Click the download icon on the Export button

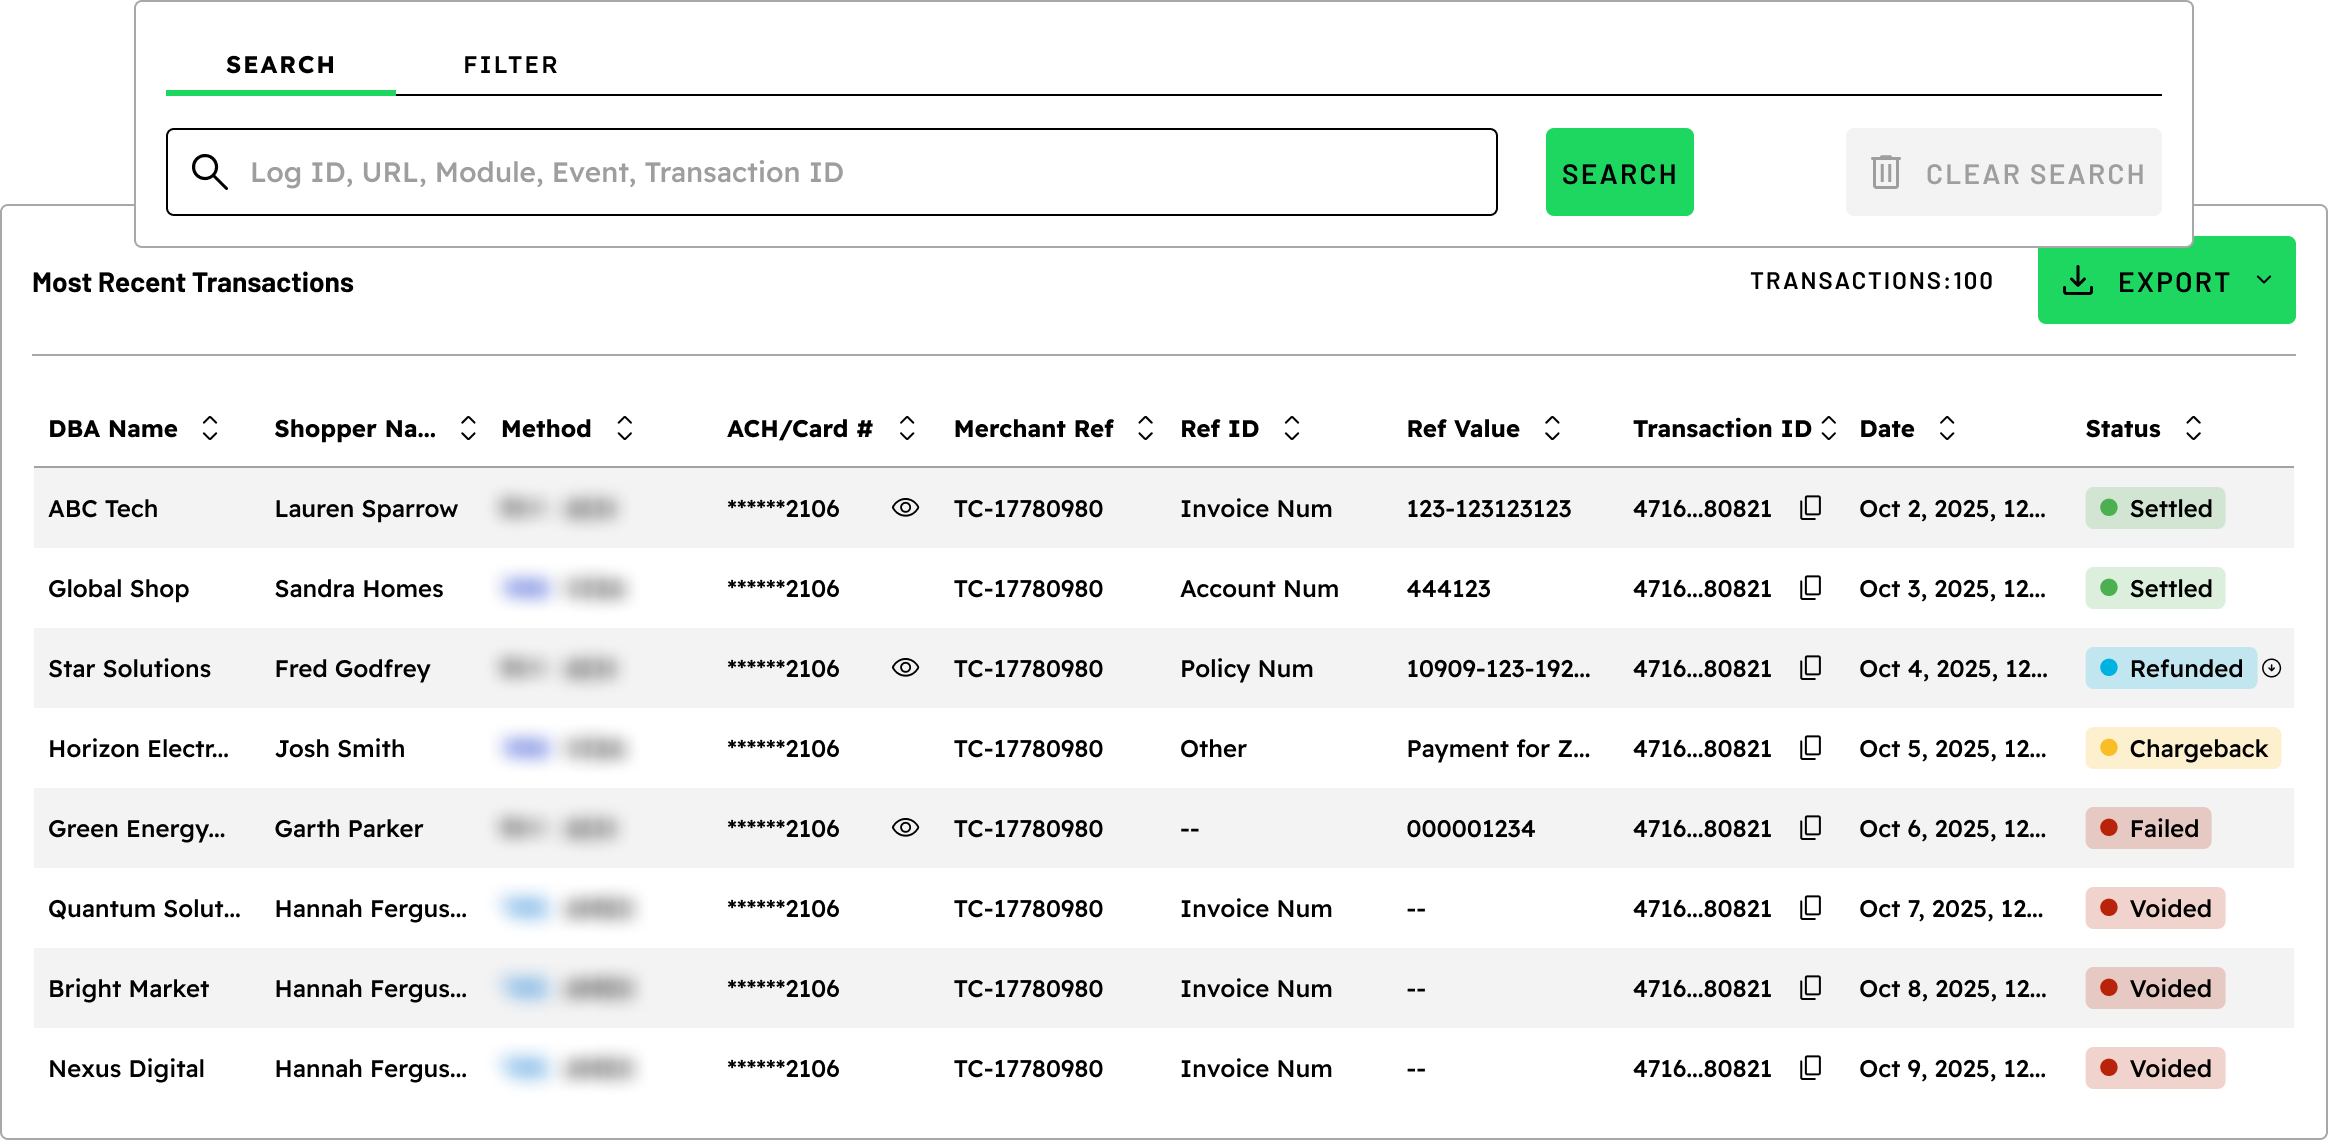[2080, 281]
